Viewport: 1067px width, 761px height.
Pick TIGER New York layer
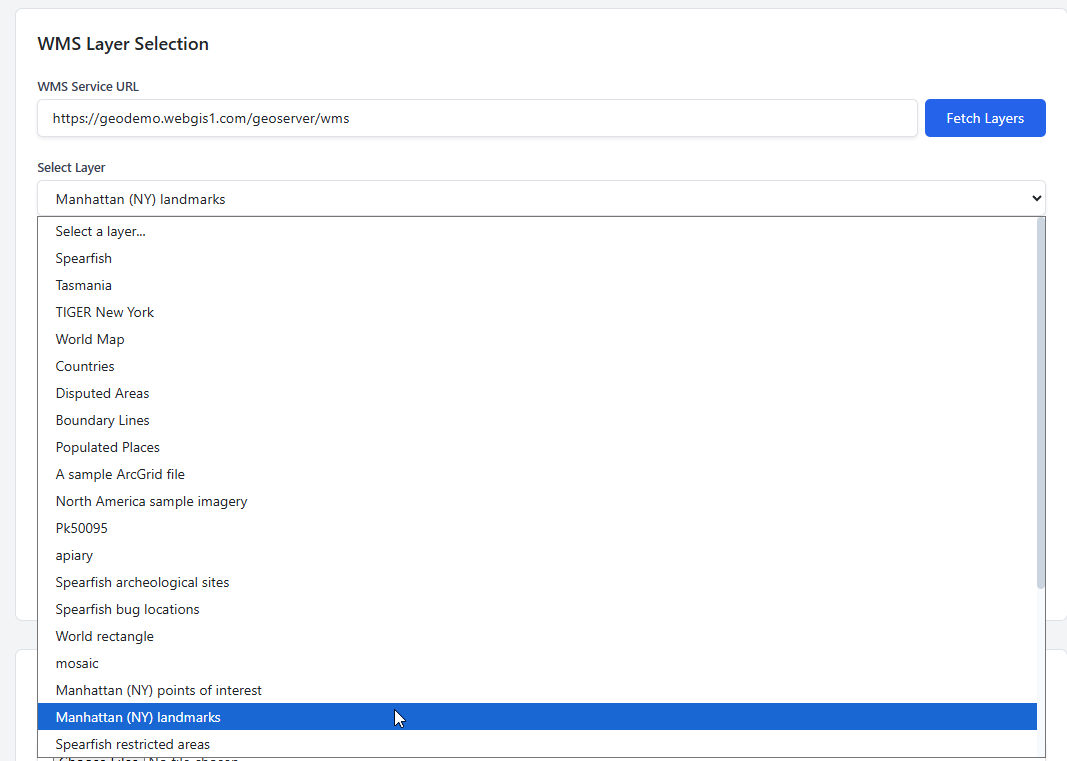click(x=105, y=312)
